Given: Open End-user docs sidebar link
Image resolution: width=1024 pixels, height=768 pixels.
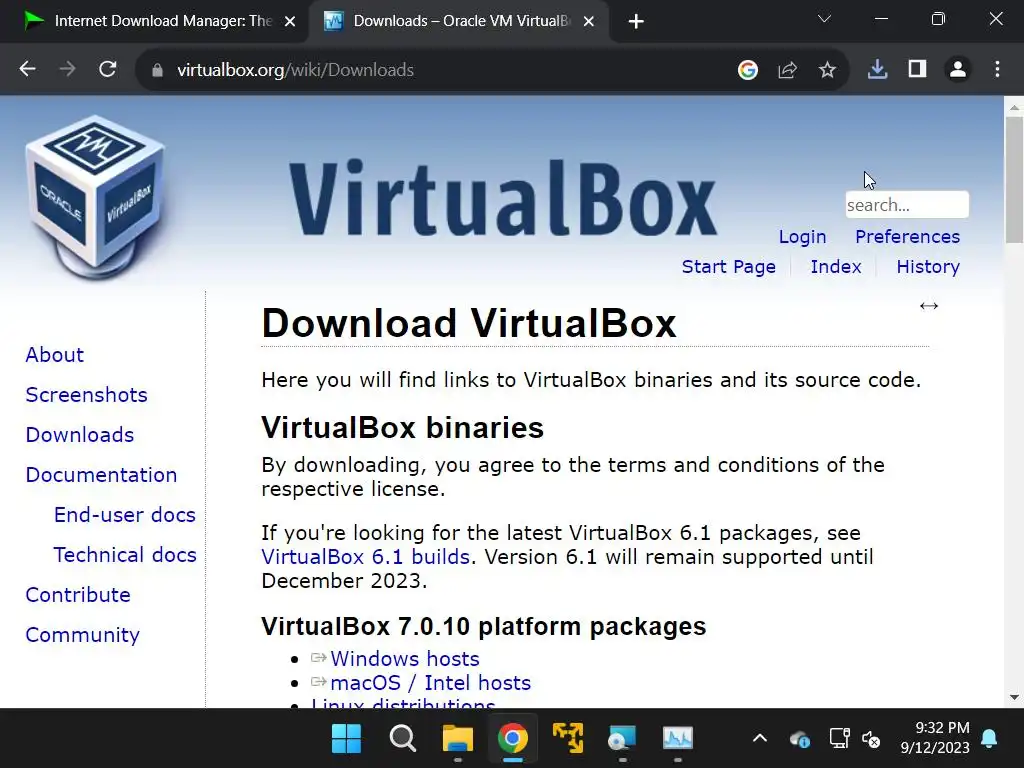Looking at the screenshot, I should (x=125, y=515).
